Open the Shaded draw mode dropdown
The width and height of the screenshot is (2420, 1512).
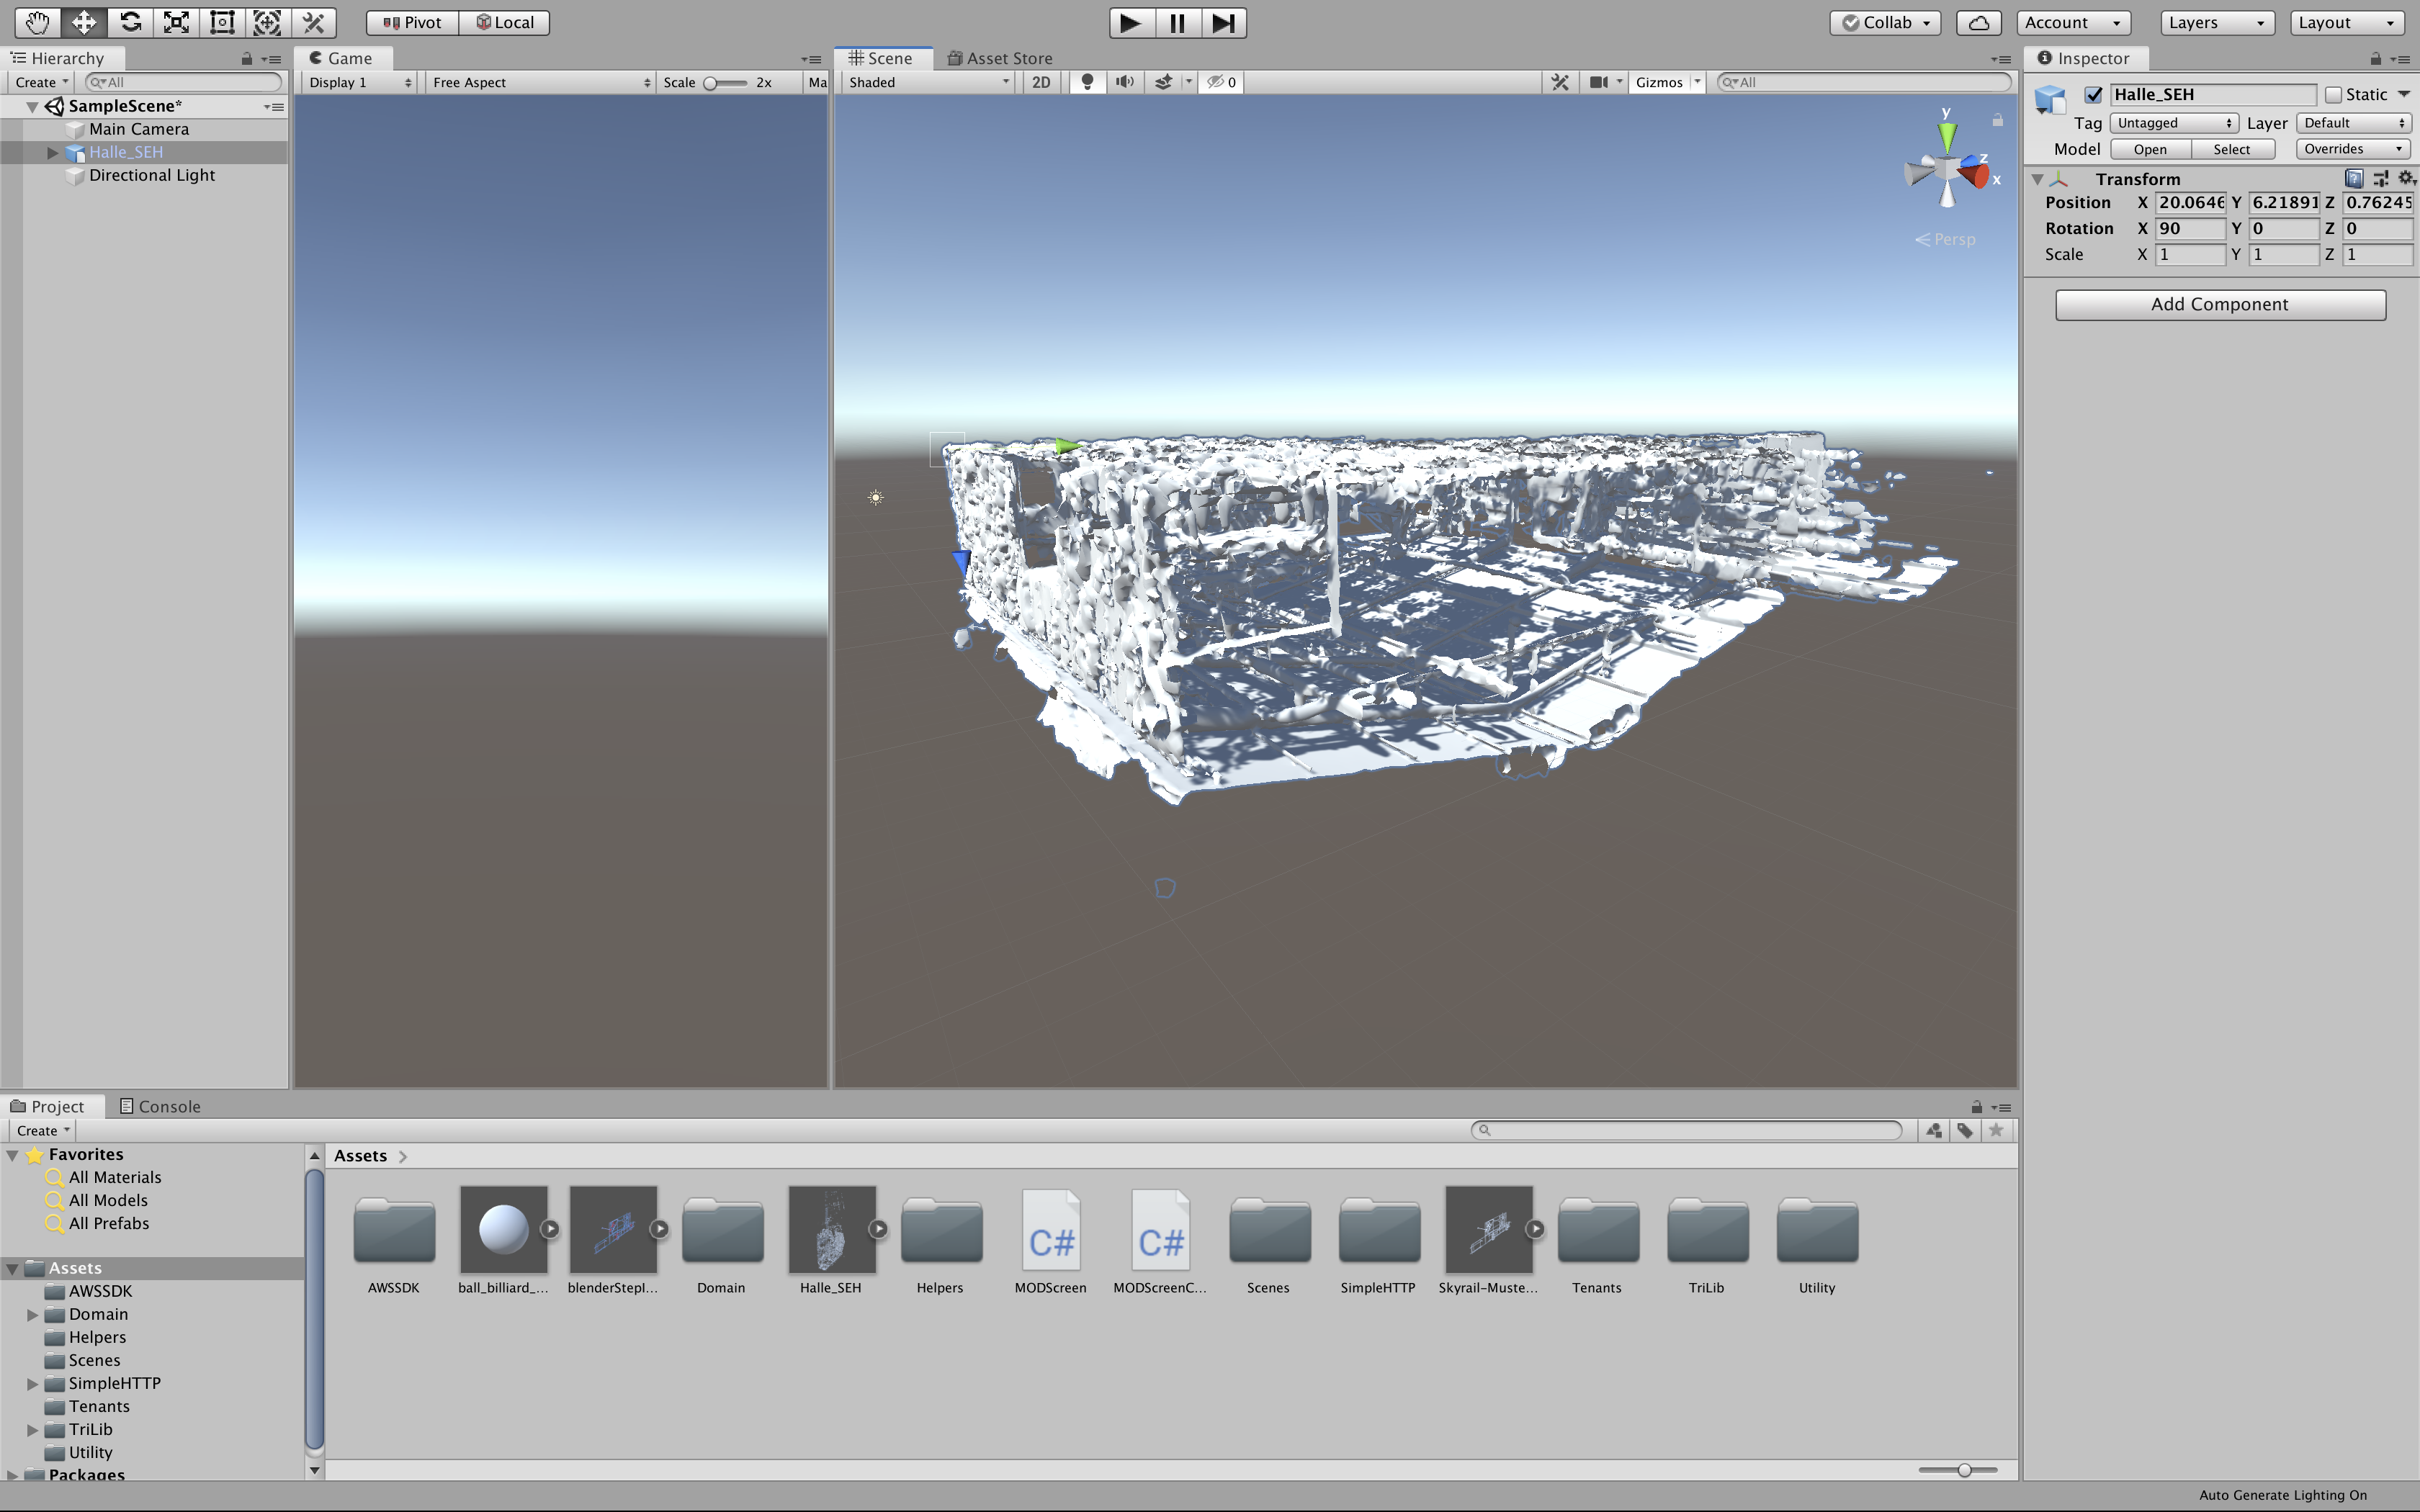(x=924, y=82)
